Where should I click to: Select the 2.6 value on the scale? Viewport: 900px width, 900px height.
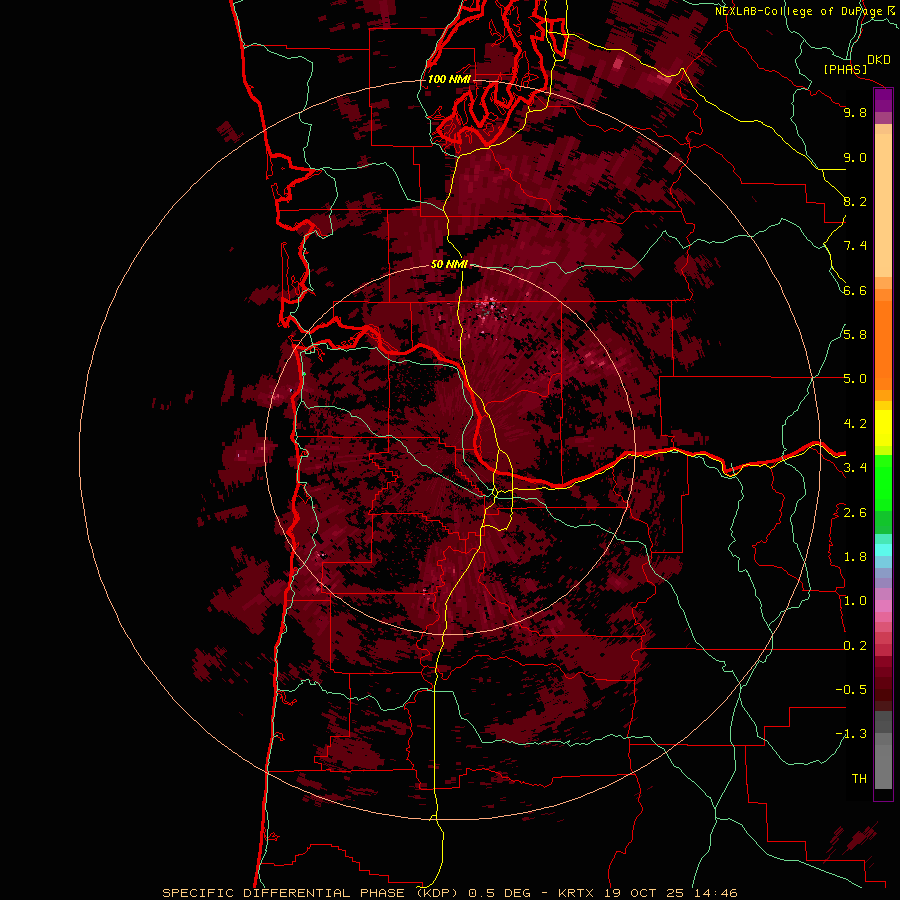[x=855, y=513]
